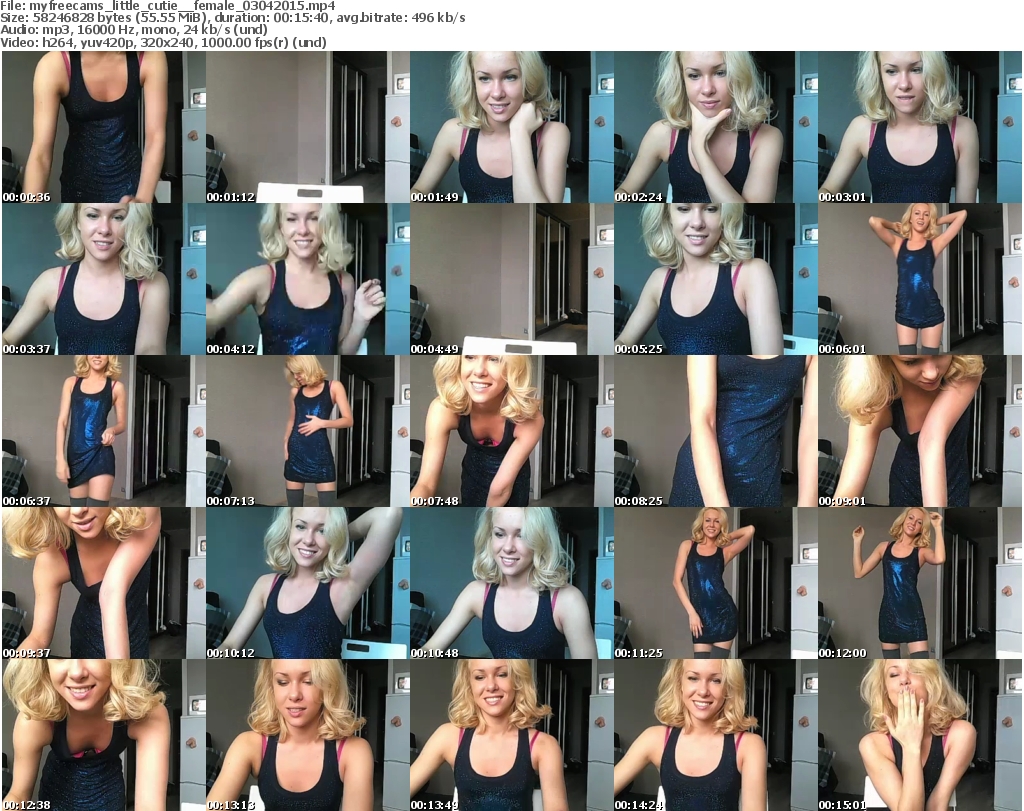Image resolution: width=1024 pixels, height=811 pixels.
Task: Click the frame stamped 00:12:38
Action: tap(104, 735)
